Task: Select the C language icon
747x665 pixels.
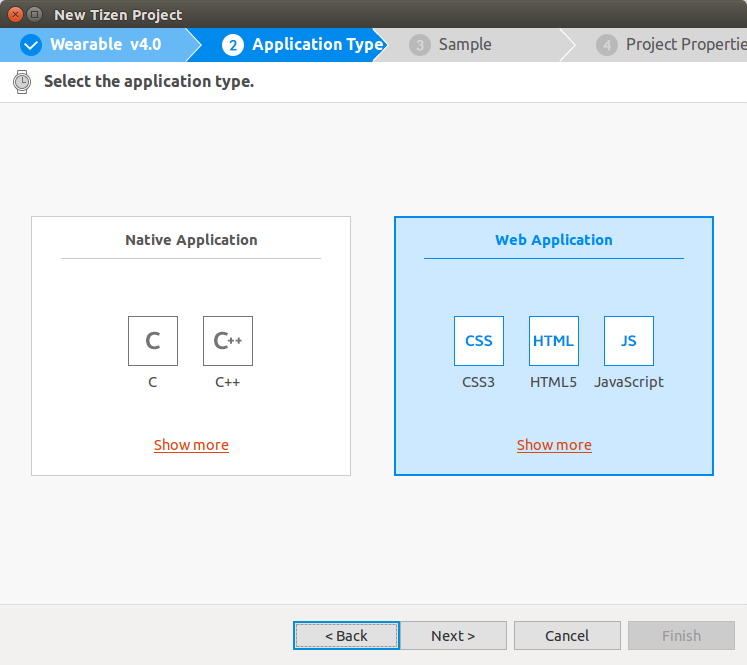Action: coord(153,341)
